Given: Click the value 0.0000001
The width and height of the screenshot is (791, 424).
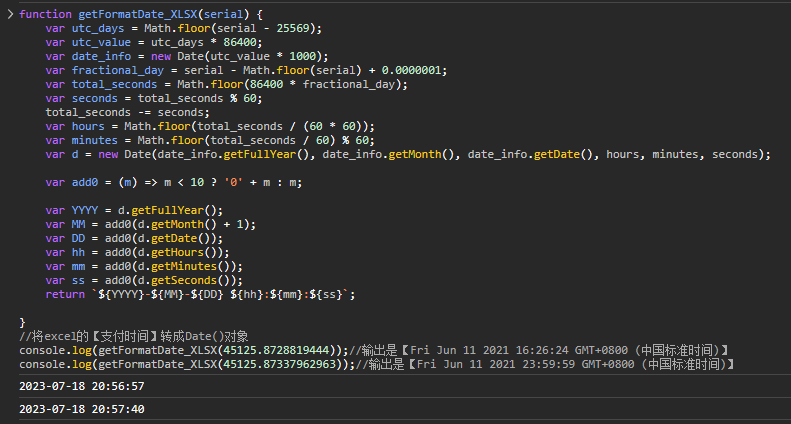Looking at the screenshot, I should pos(411,70).
